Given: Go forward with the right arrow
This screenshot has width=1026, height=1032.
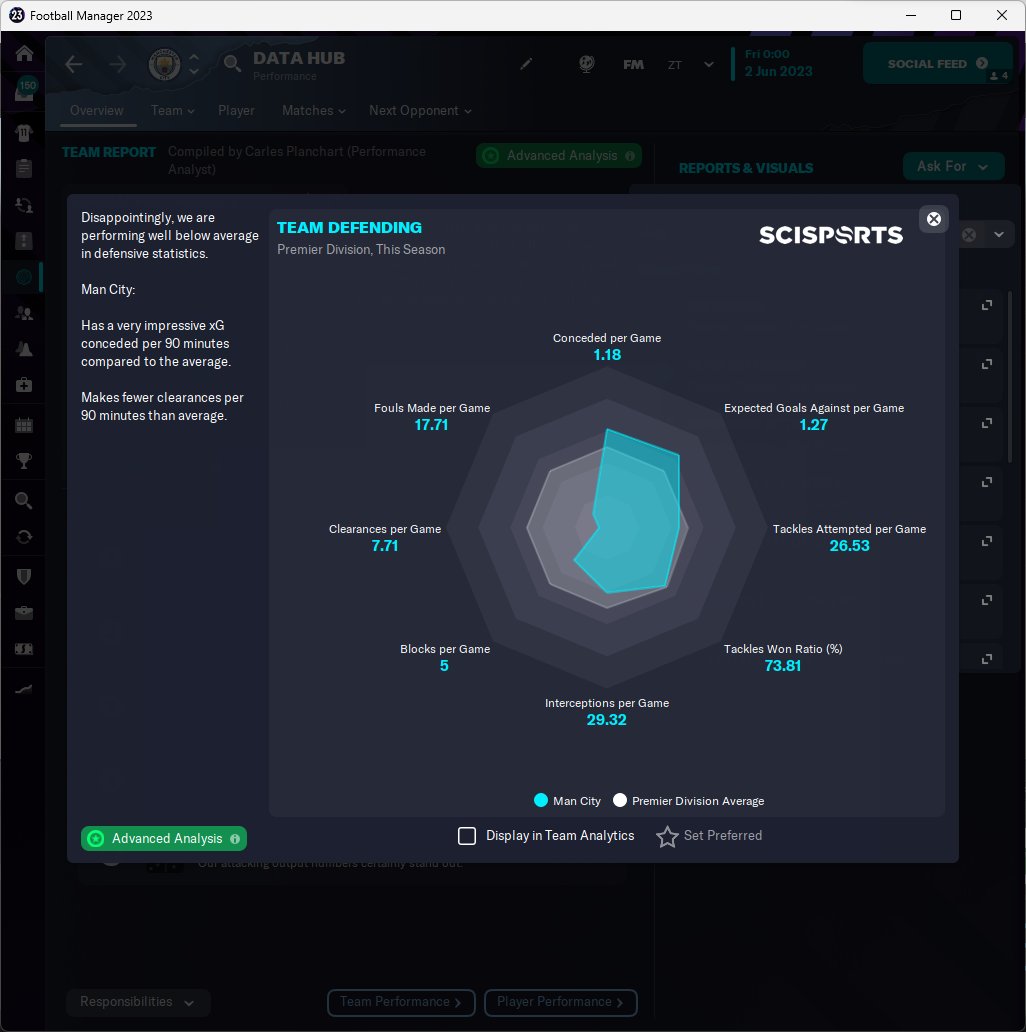Looking at the screenshot, I should point(118,64).
